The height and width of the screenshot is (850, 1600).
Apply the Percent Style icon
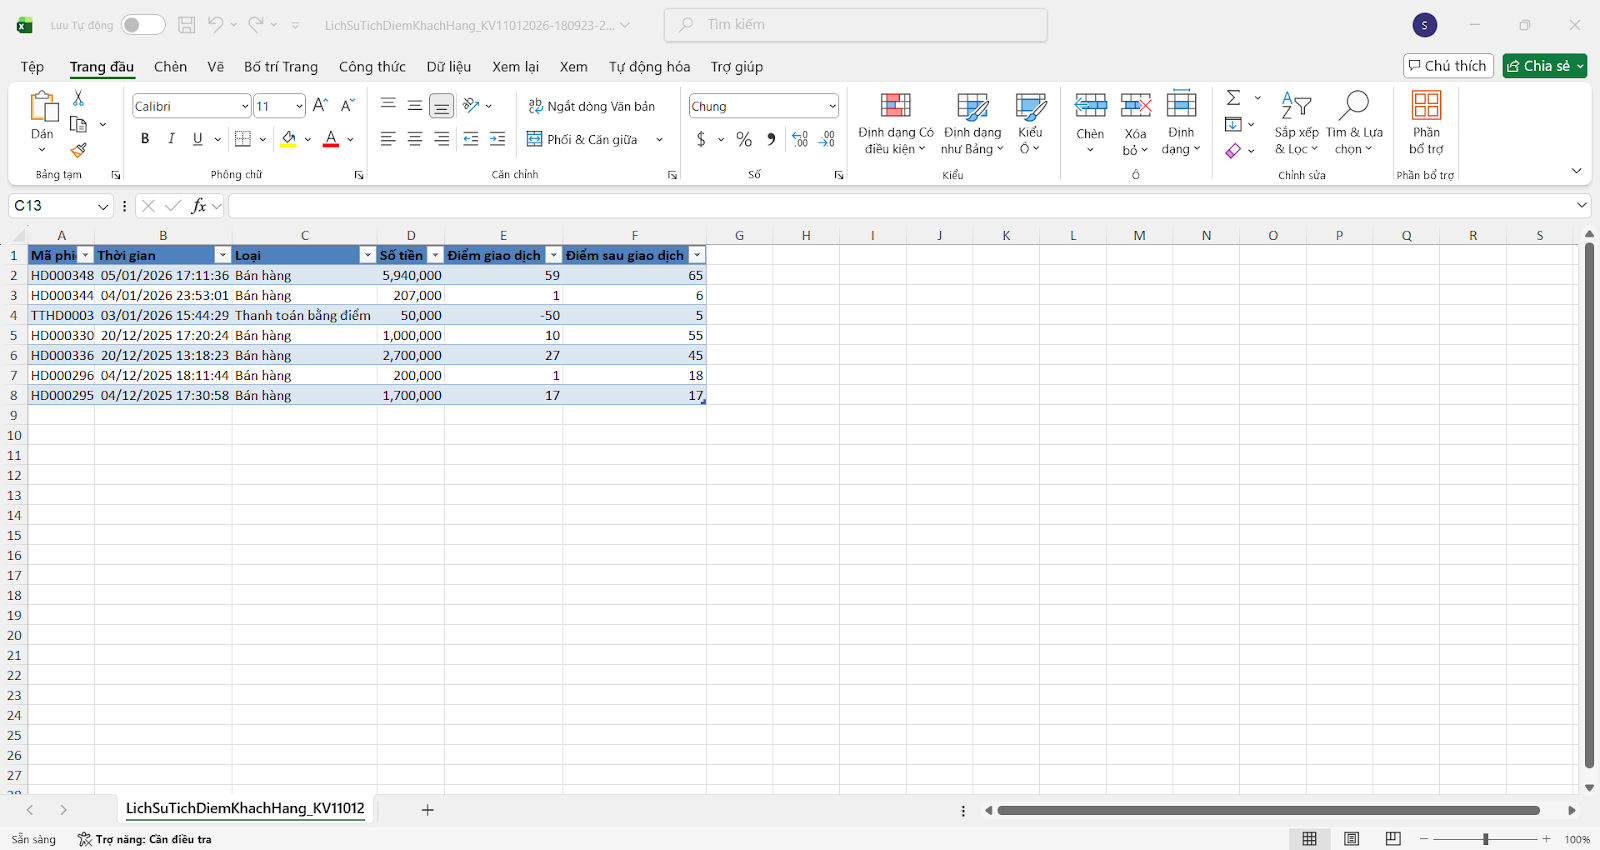(x=744, y=139)
